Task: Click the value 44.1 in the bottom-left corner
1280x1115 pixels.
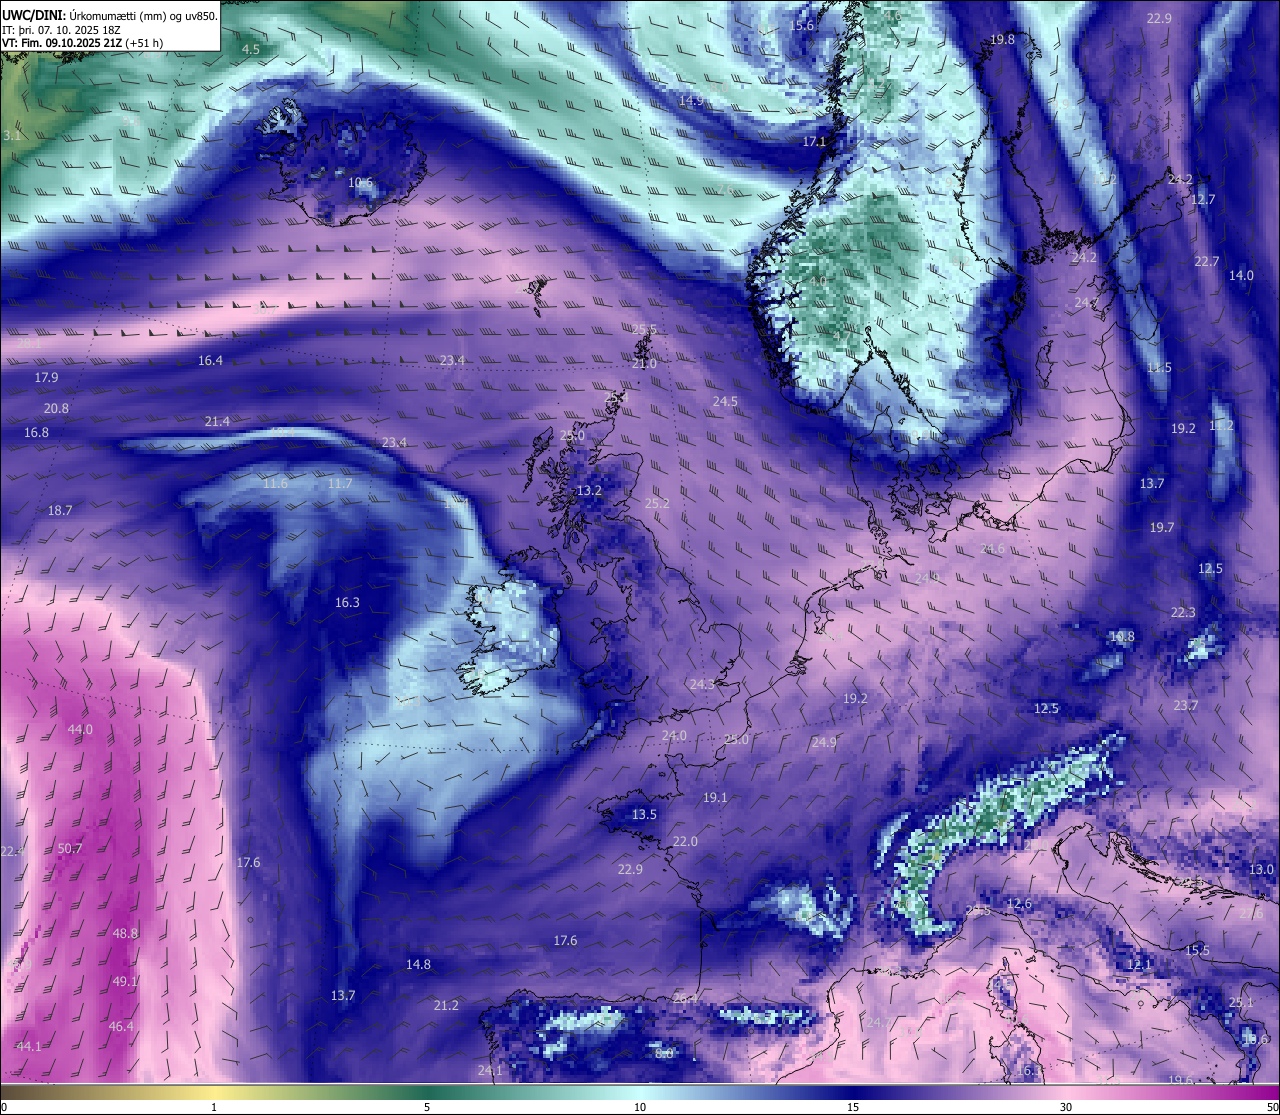Action: (x=29, y=1046)
